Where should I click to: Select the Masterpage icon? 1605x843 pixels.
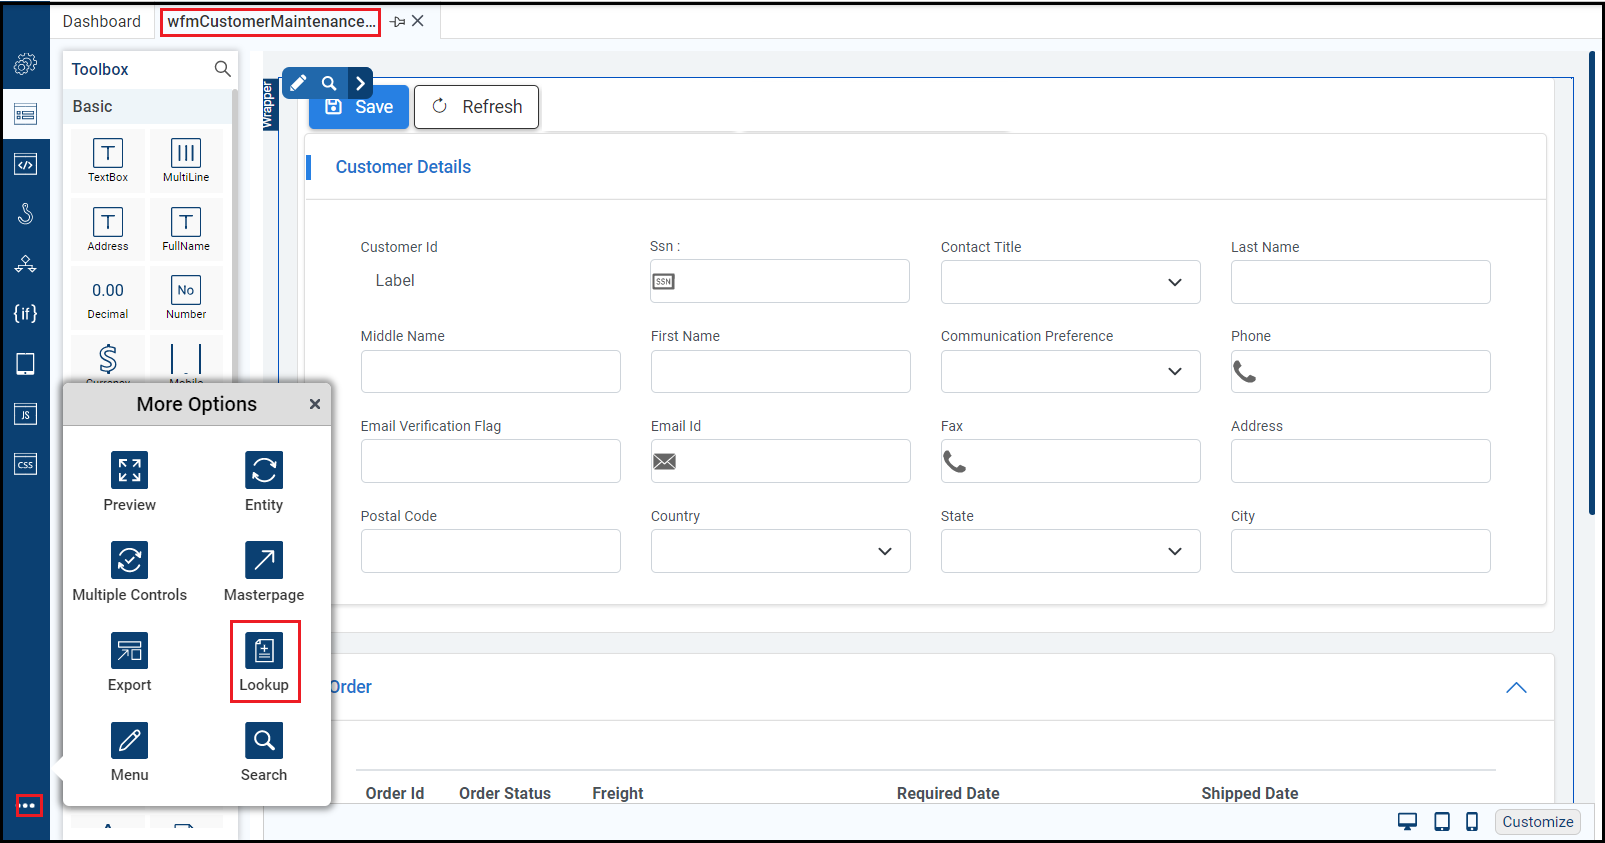[264, 561]
